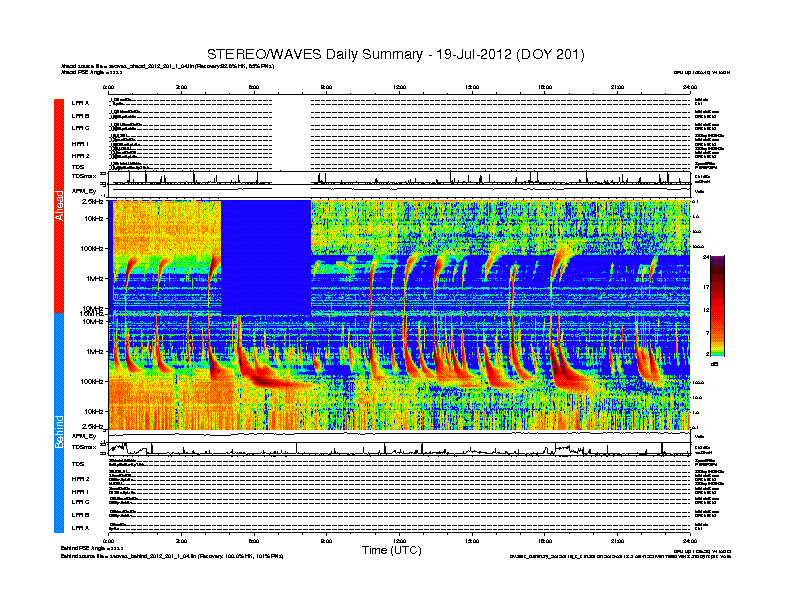Click the 0:00 tick on top time axis
This screenshot has height=612, width=792.
click(110, 89)
